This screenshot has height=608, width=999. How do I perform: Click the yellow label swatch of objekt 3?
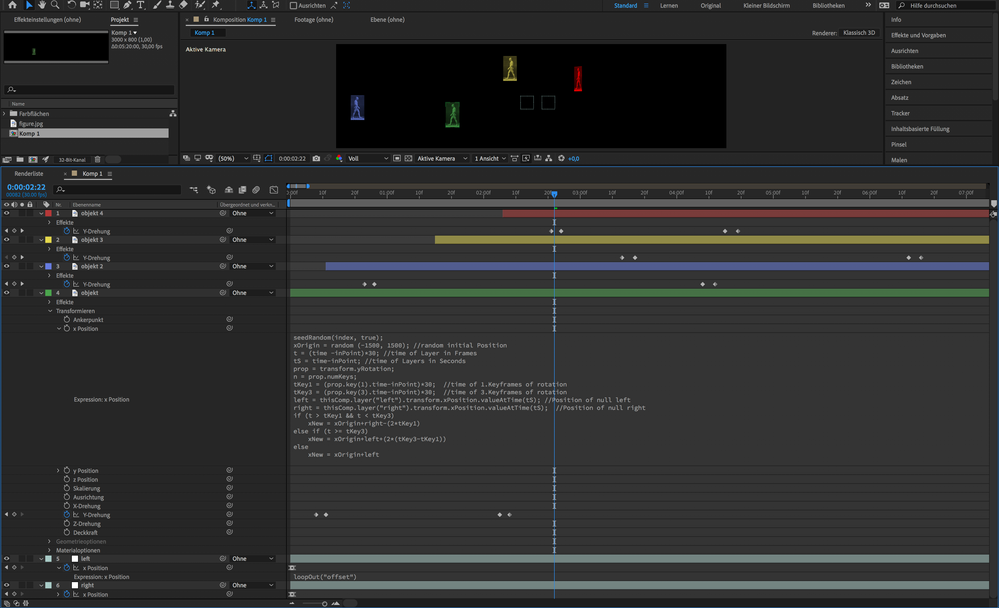pyautogui.click(x=48, y=240)
